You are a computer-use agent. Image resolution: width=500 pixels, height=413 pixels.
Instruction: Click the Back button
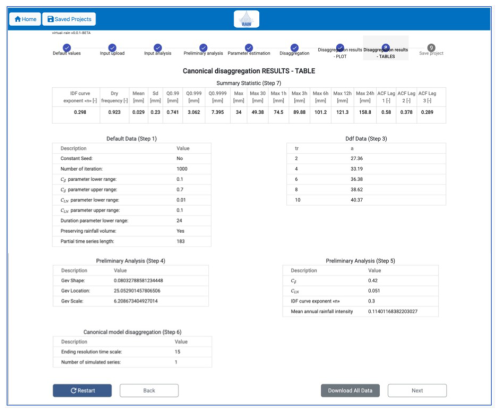pyautogui.click(x=149, y=390)
